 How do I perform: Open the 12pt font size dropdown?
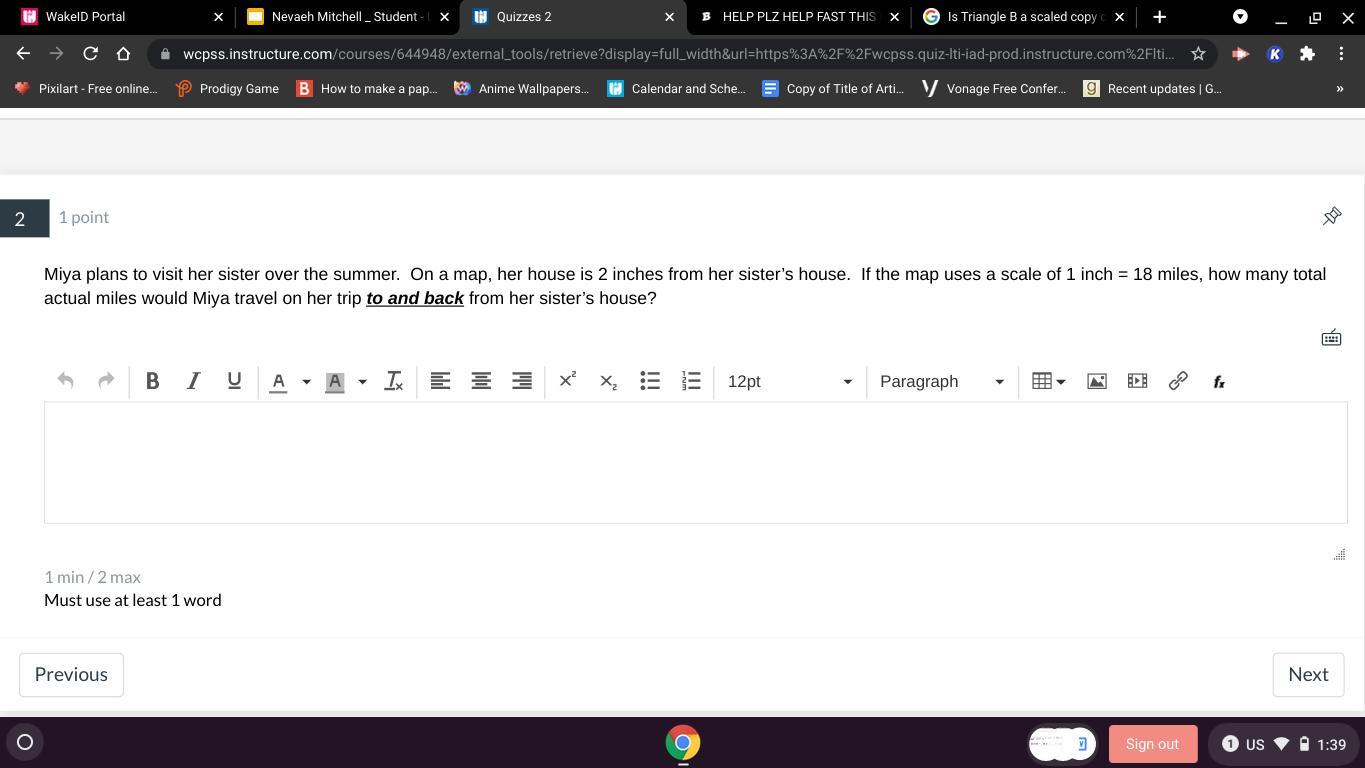790,381
